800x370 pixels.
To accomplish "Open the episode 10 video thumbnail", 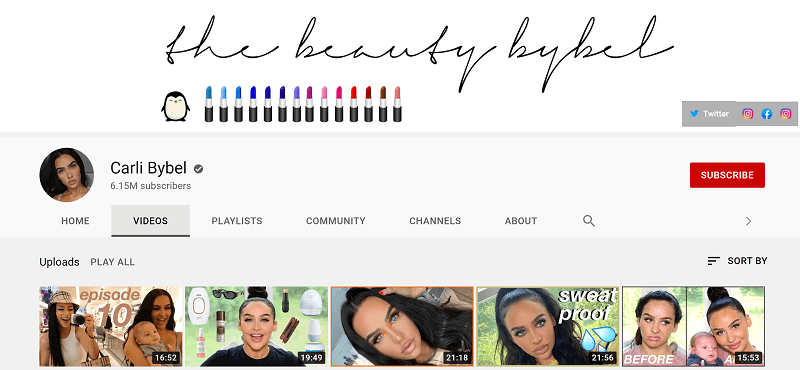I will click(x=111, y=326).
